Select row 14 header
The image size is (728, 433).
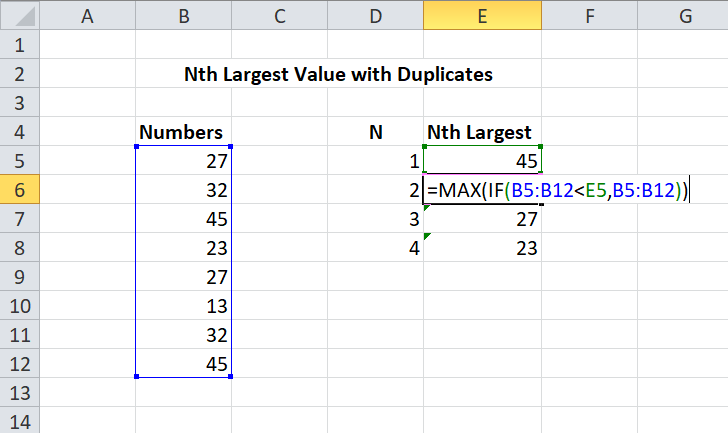pyautogui.click(x=20, y=420)
